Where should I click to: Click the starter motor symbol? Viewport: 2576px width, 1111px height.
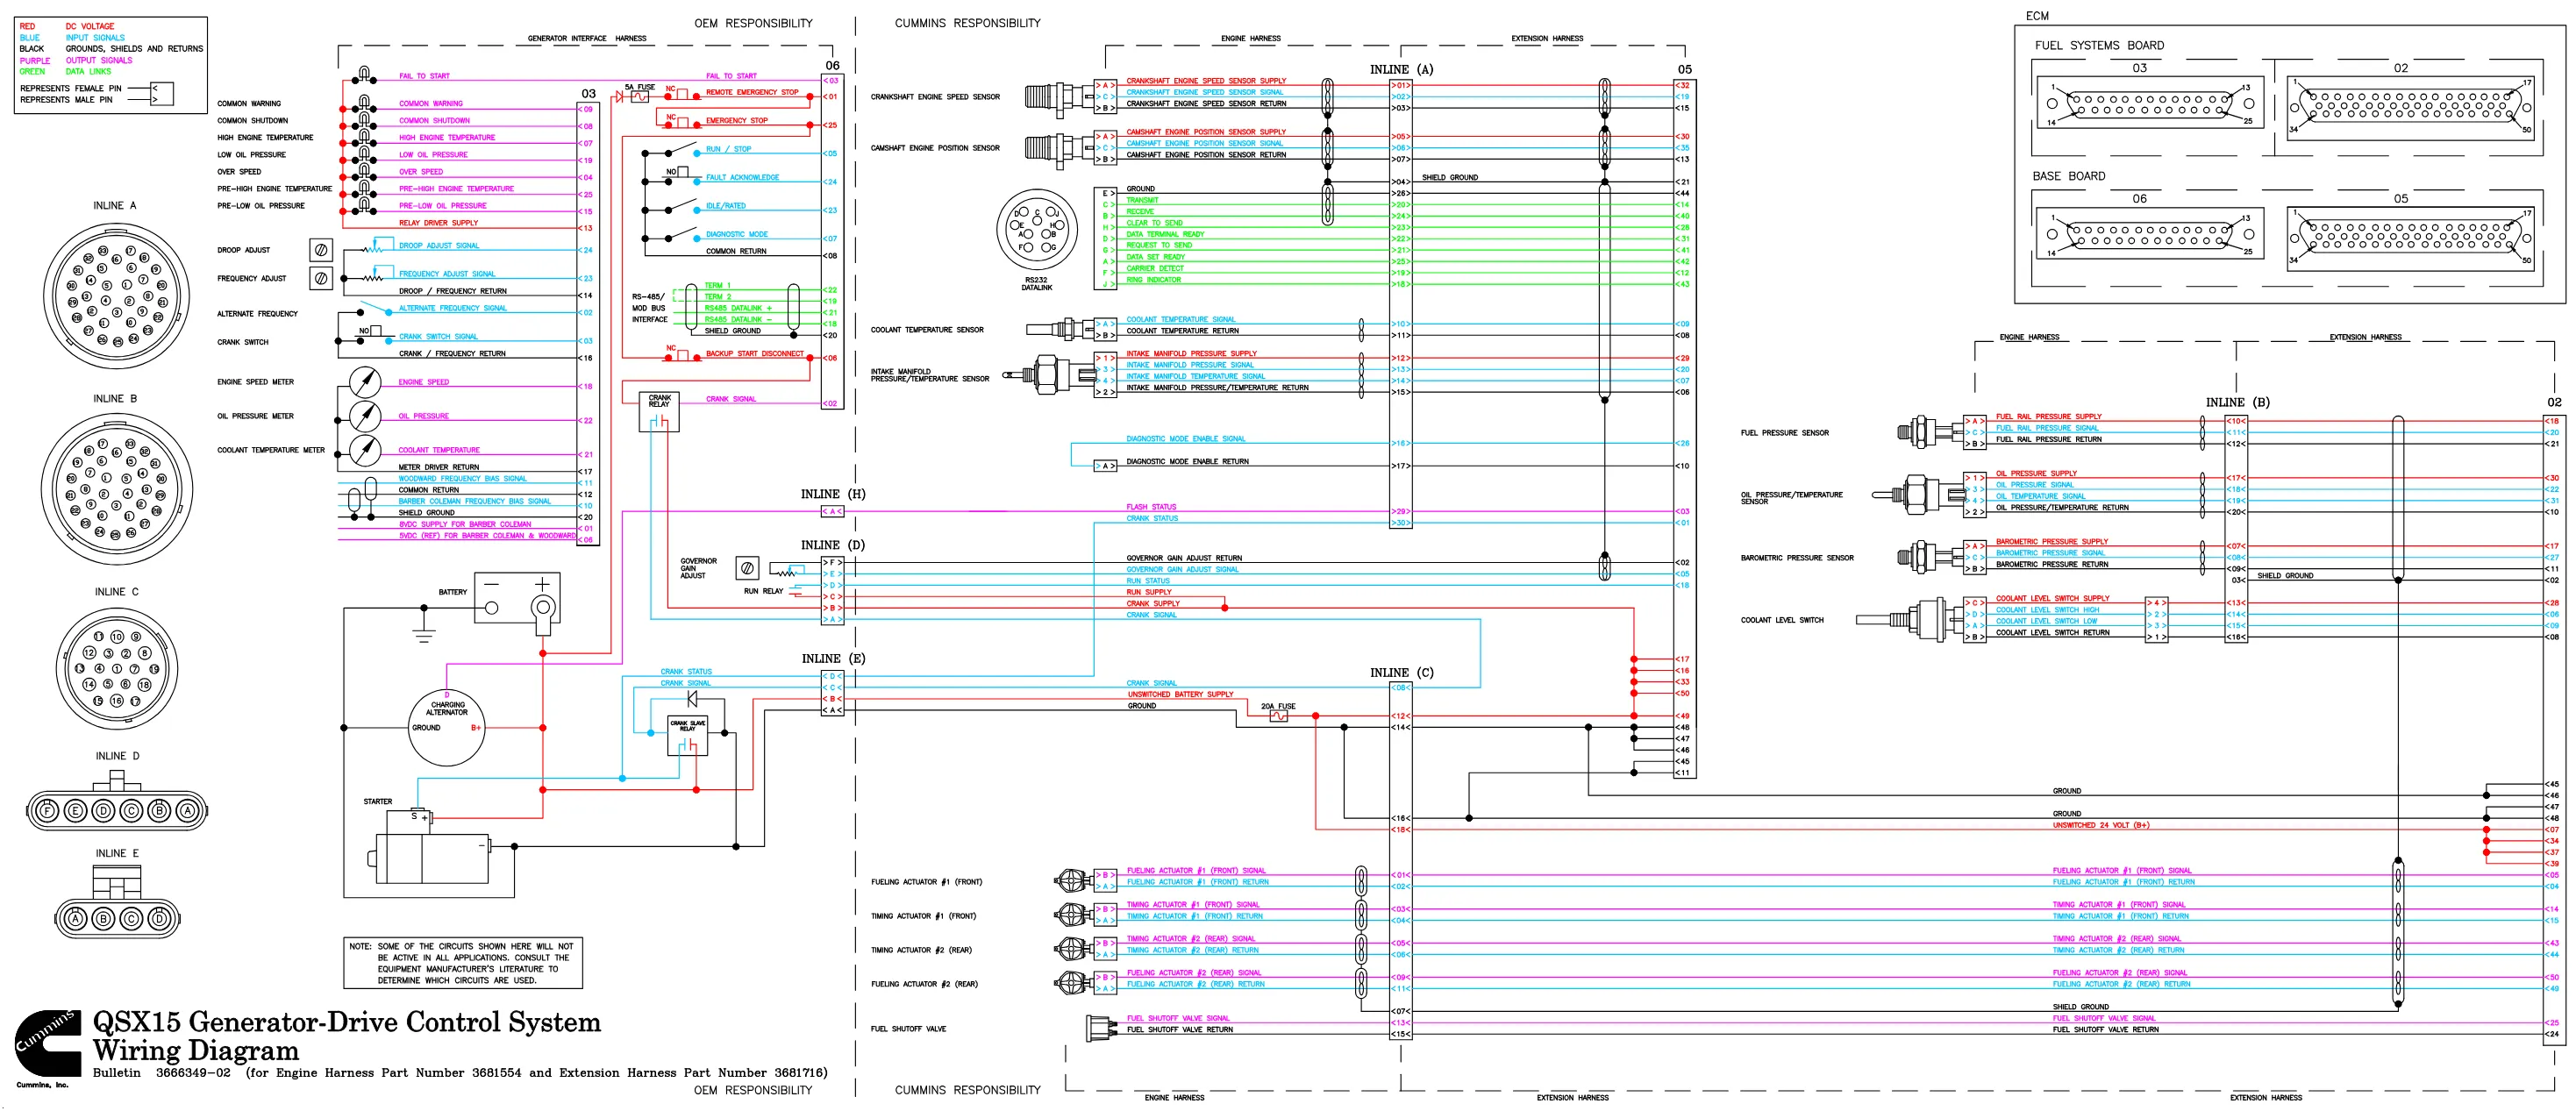[x=430, y=848]
